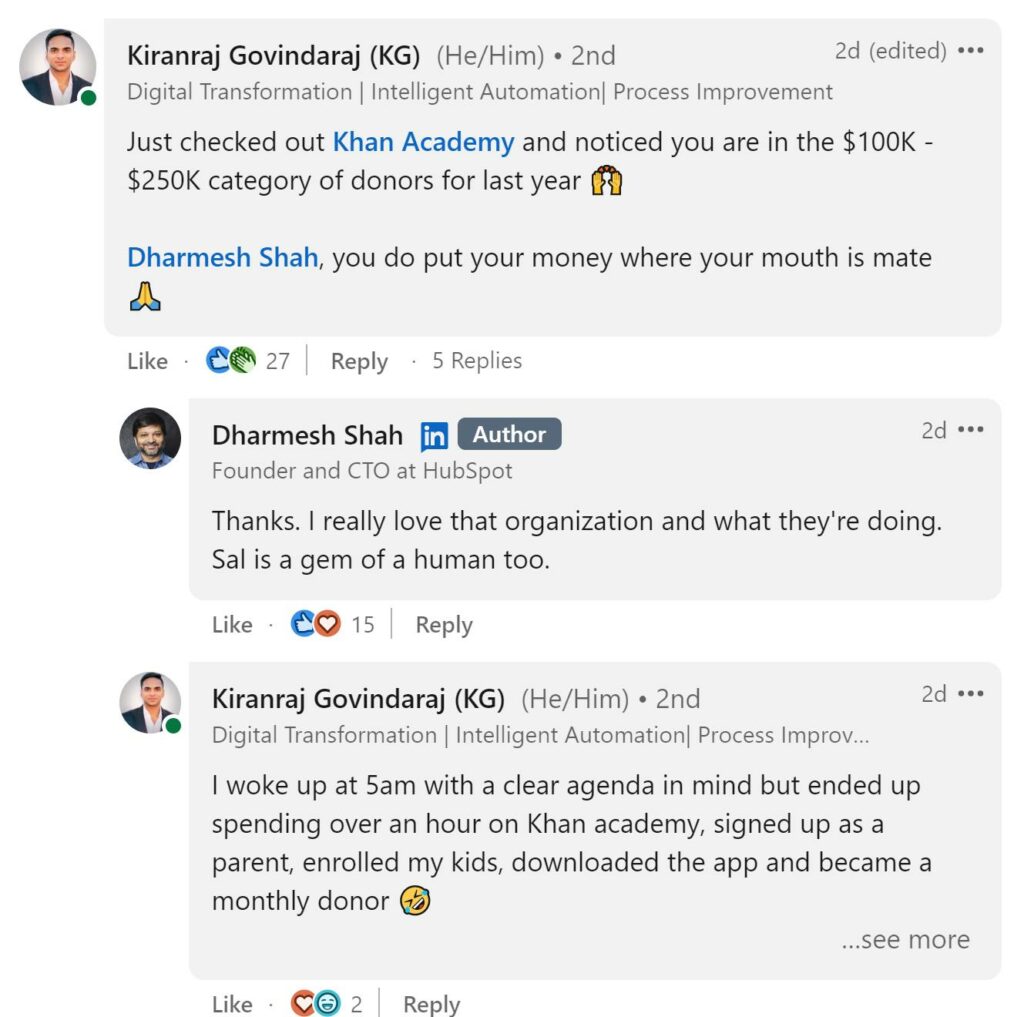Viewport: 1024px width, 1017px height.
Task: Open the Khan Academy link
Action: 426,142
